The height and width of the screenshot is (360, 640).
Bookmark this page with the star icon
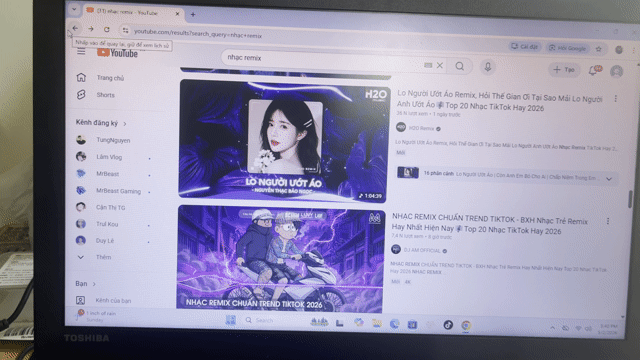(598, 49)
